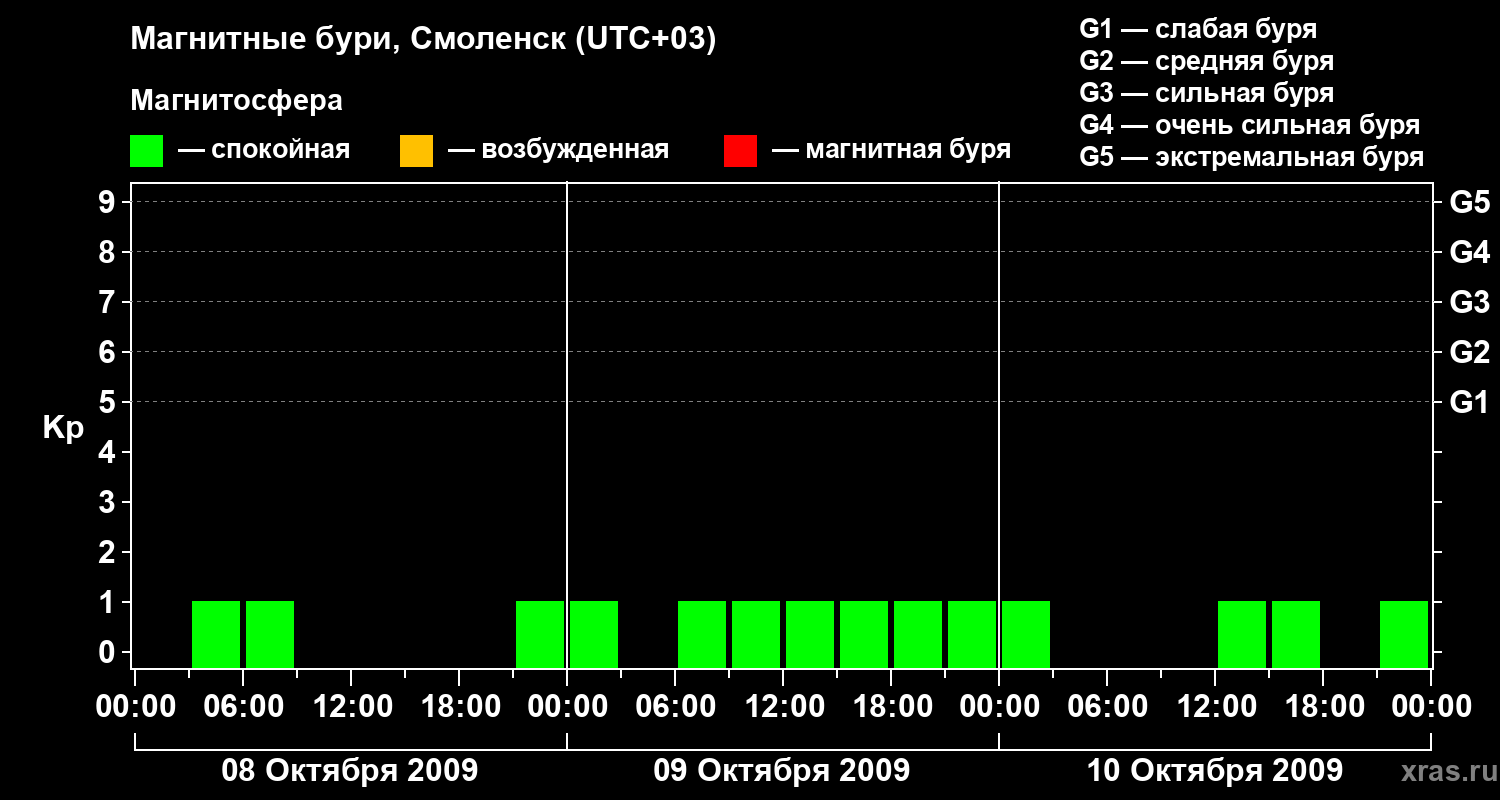
Task: Click the '— спокойная' legend label
Action: click(x=264, y=150)
